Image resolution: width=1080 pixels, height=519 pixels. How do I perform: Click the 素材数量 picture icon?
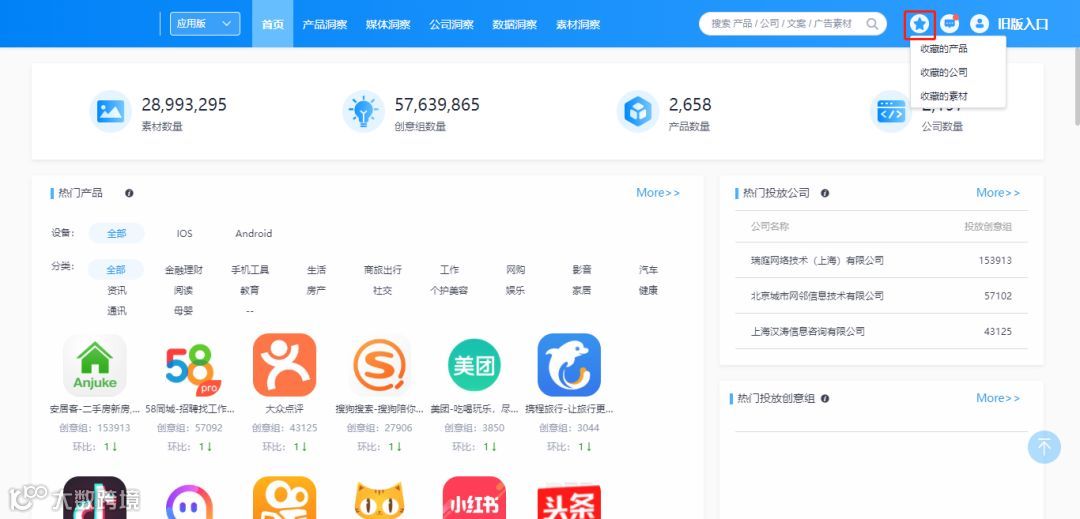coord(110,112)
